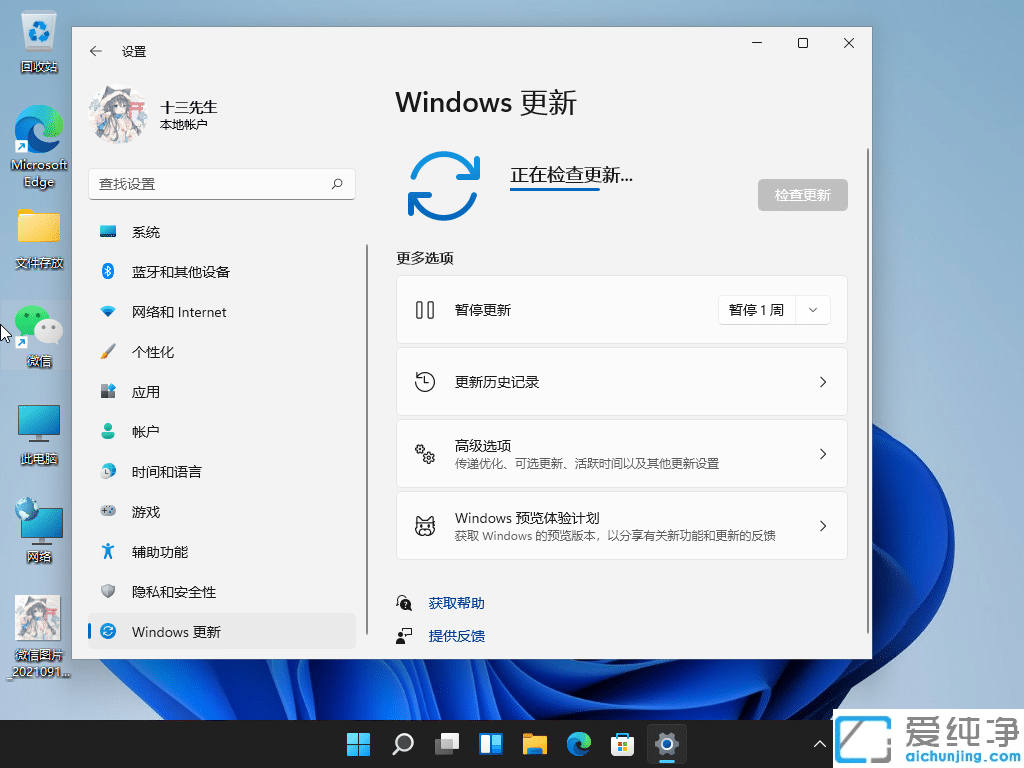
Task: Click the 提供反馈 link
Action: point(456,635)
